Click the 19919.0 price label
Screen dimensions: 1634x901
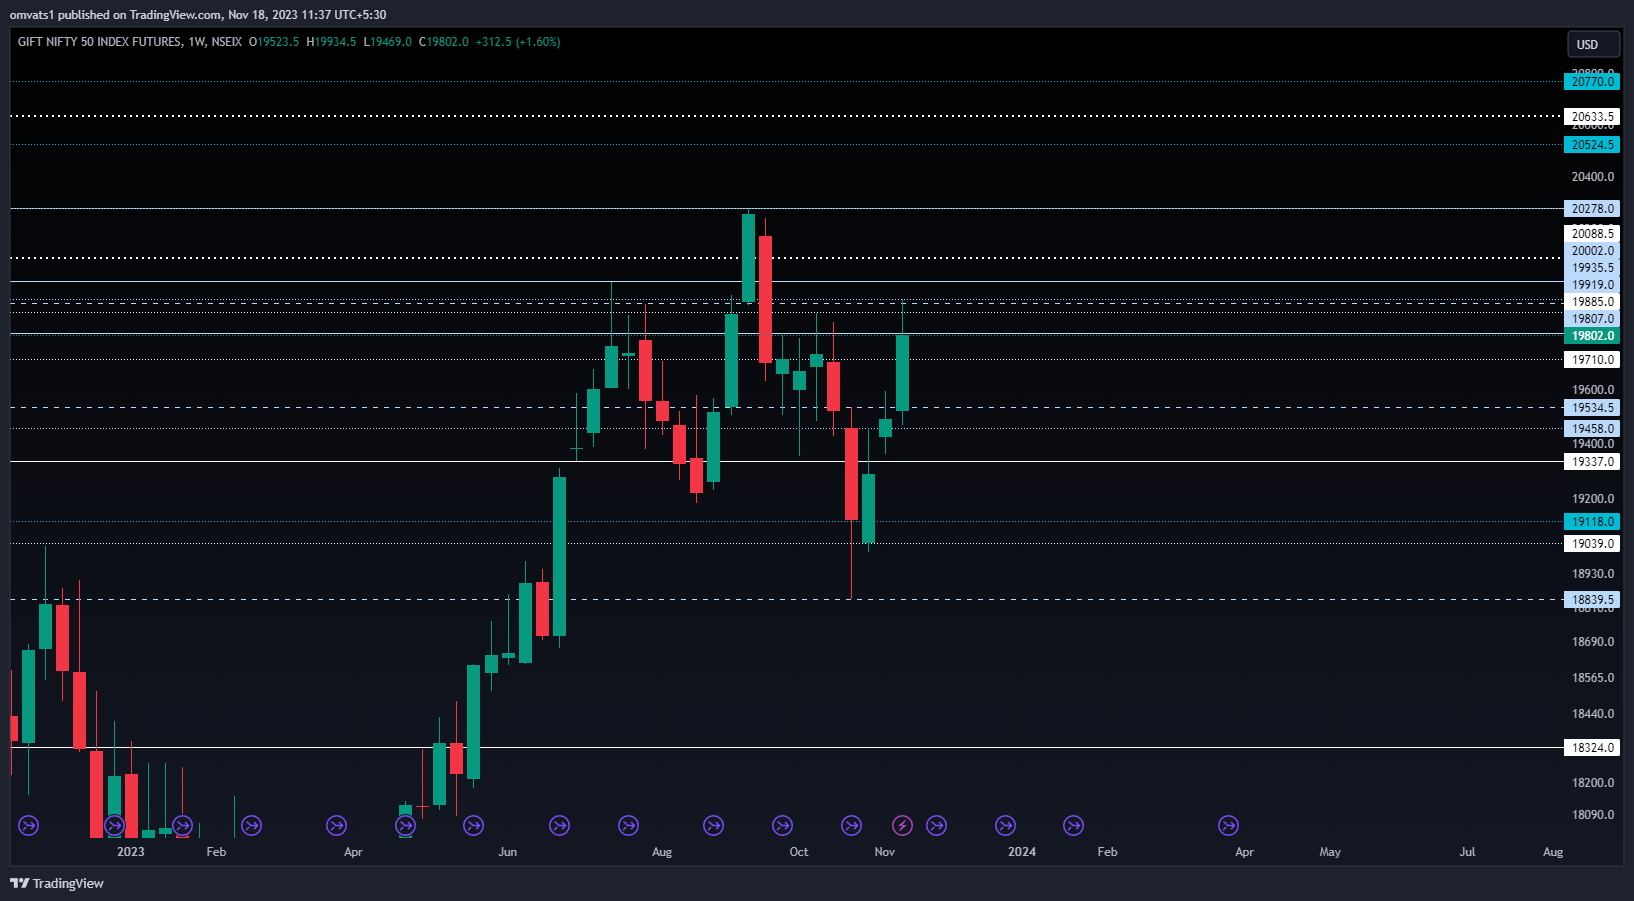tap(1592, 285)
